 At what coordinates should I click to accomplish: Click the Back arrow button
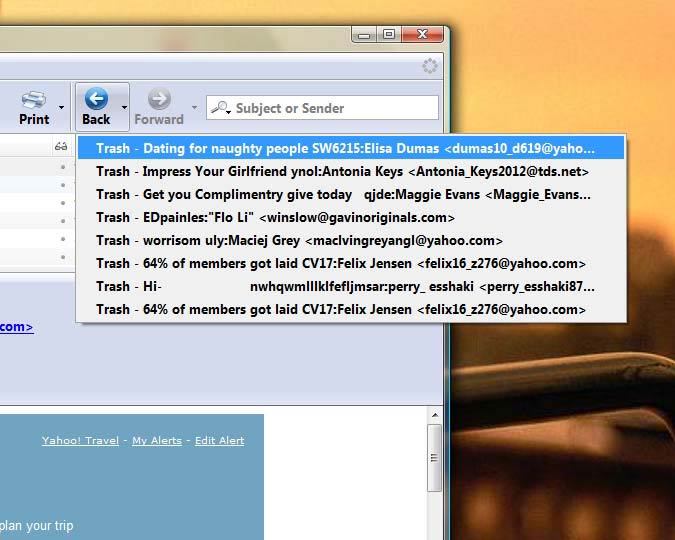tap(96, 107)
